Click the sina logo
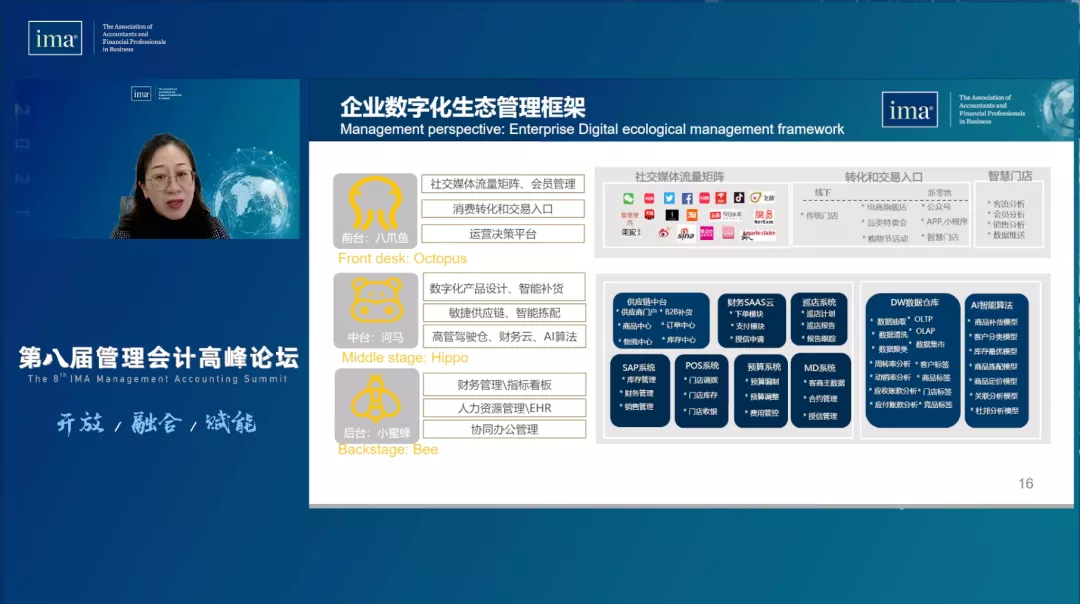1080x604 pixels. click(x=686, y=234)
